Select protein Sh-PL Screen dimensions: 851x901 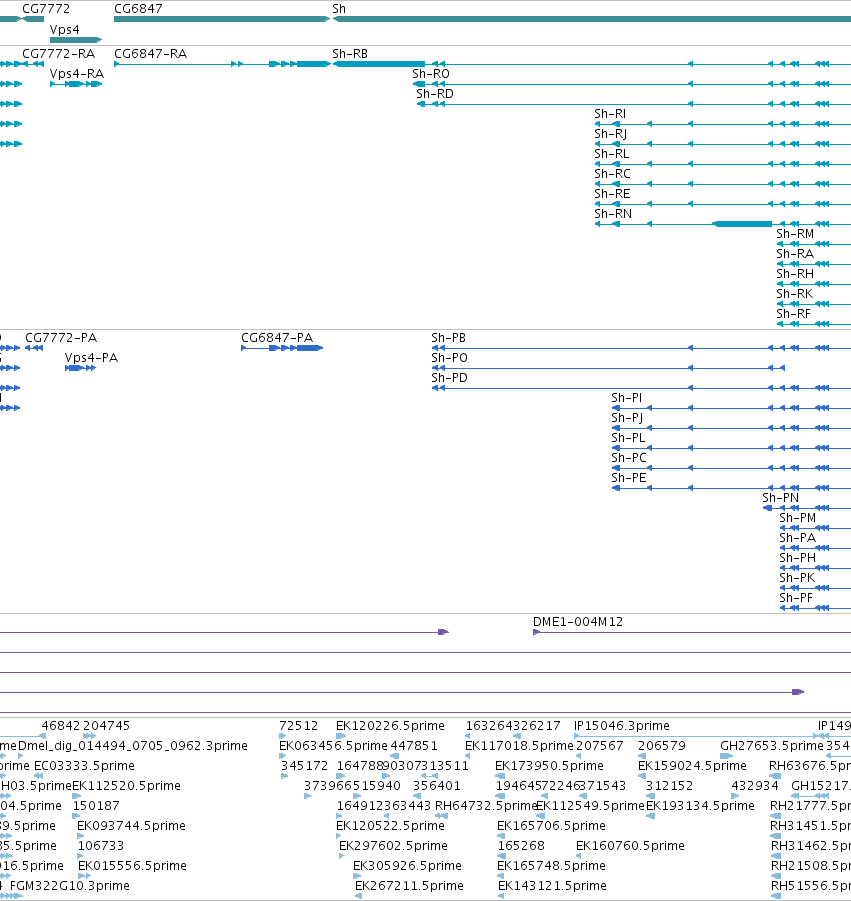point(628,438)
